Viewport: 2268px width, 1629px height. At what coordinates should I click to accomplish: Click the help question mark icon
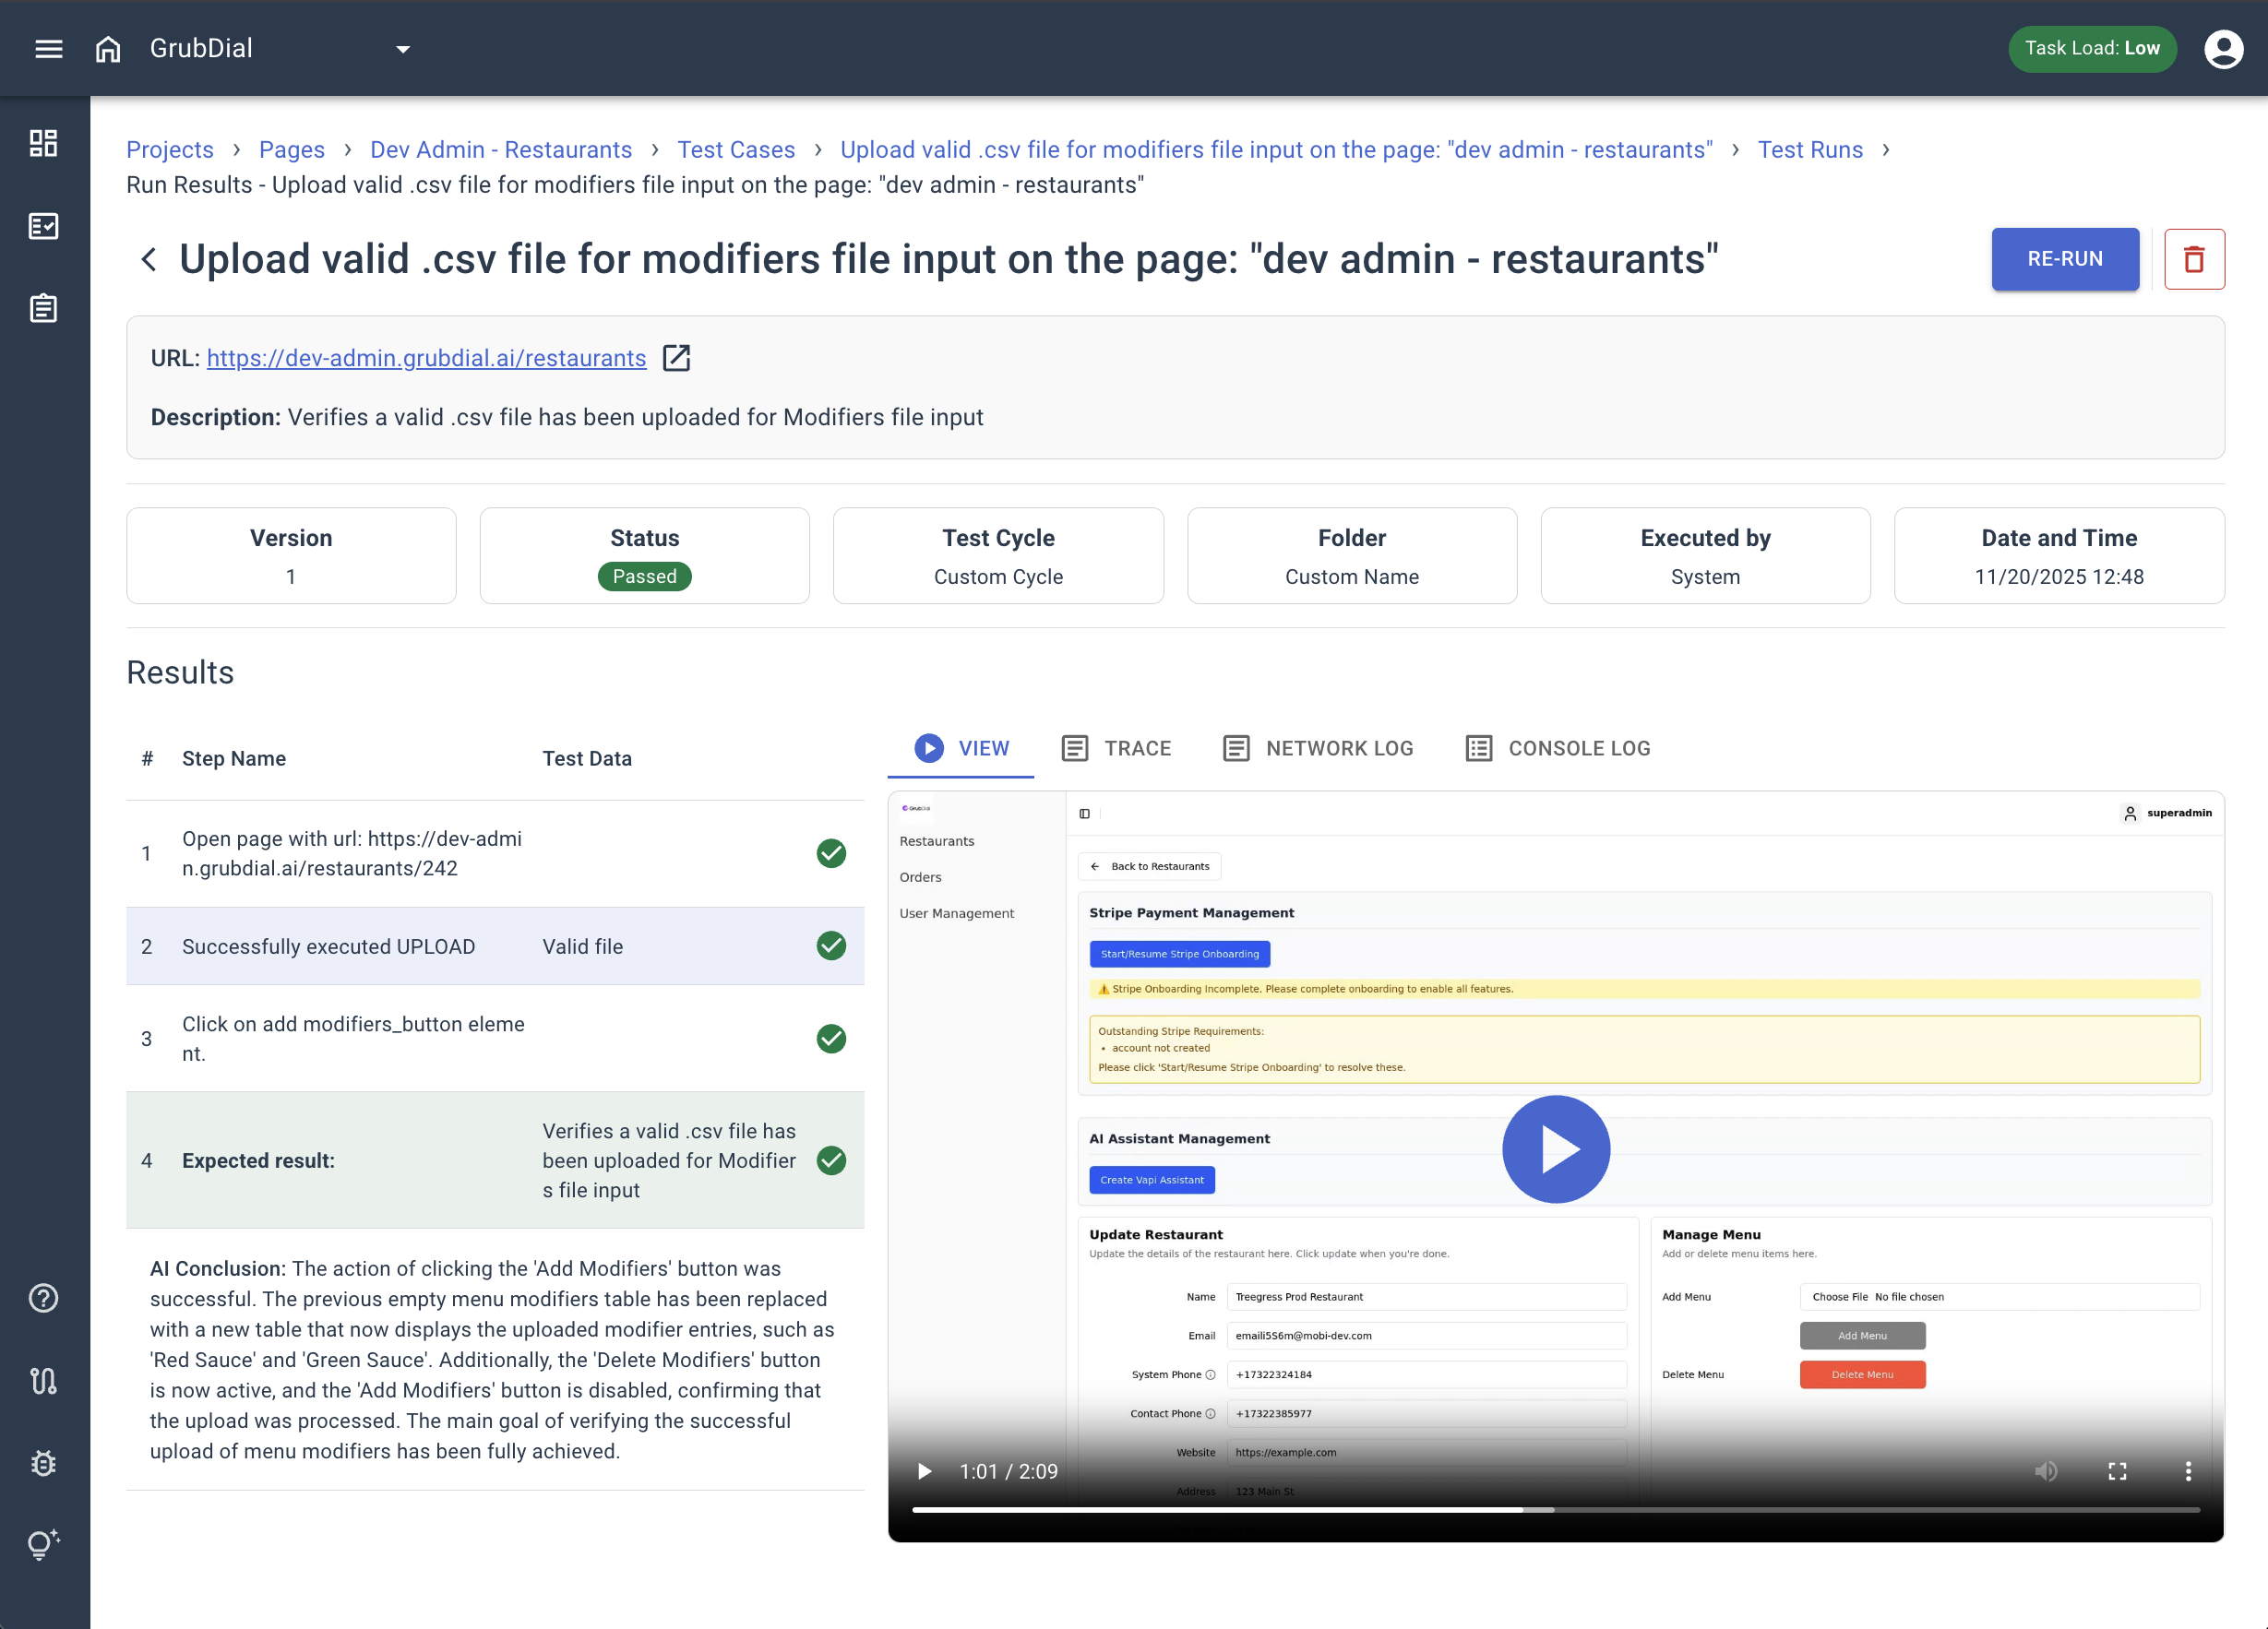43,1298
